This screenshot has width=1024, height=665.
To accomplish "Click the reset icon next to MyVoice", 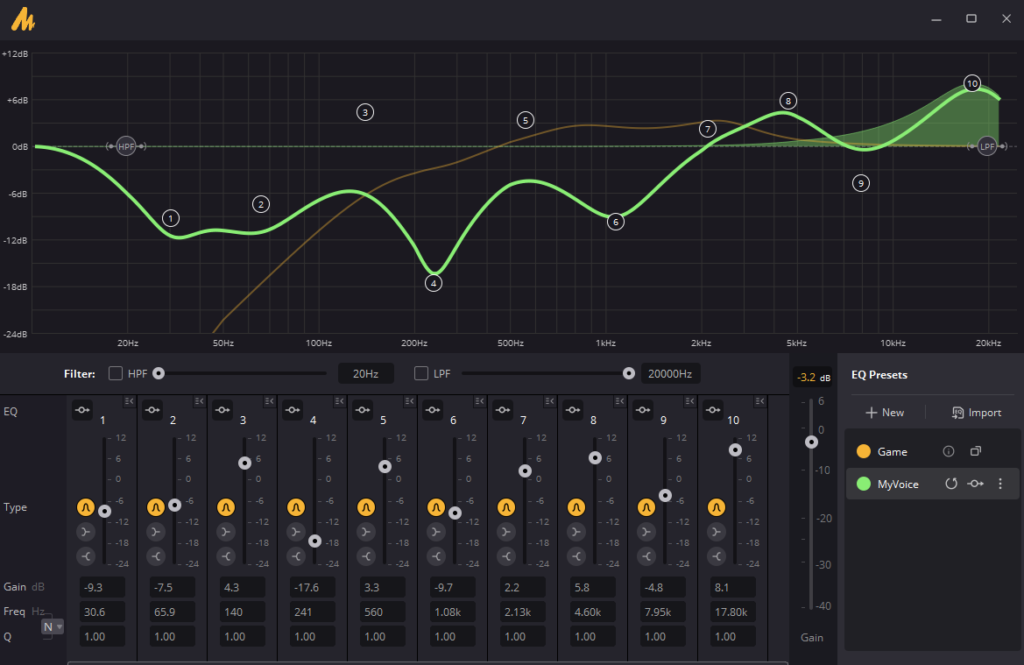I will (x=951, y=484).
